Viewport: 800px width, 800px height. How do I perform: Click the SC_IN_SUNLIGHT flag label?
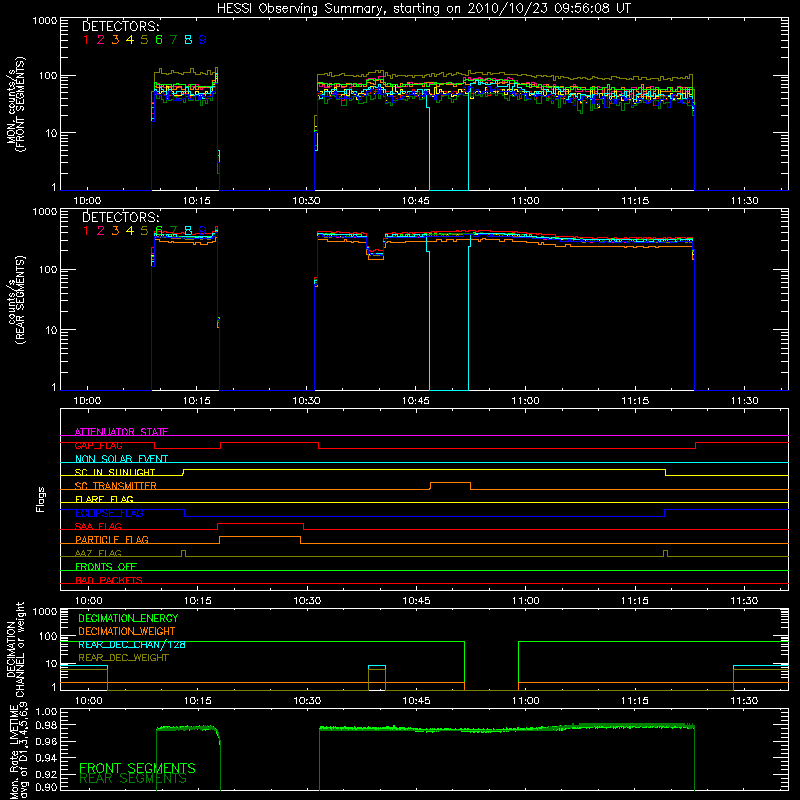(115, 472)
